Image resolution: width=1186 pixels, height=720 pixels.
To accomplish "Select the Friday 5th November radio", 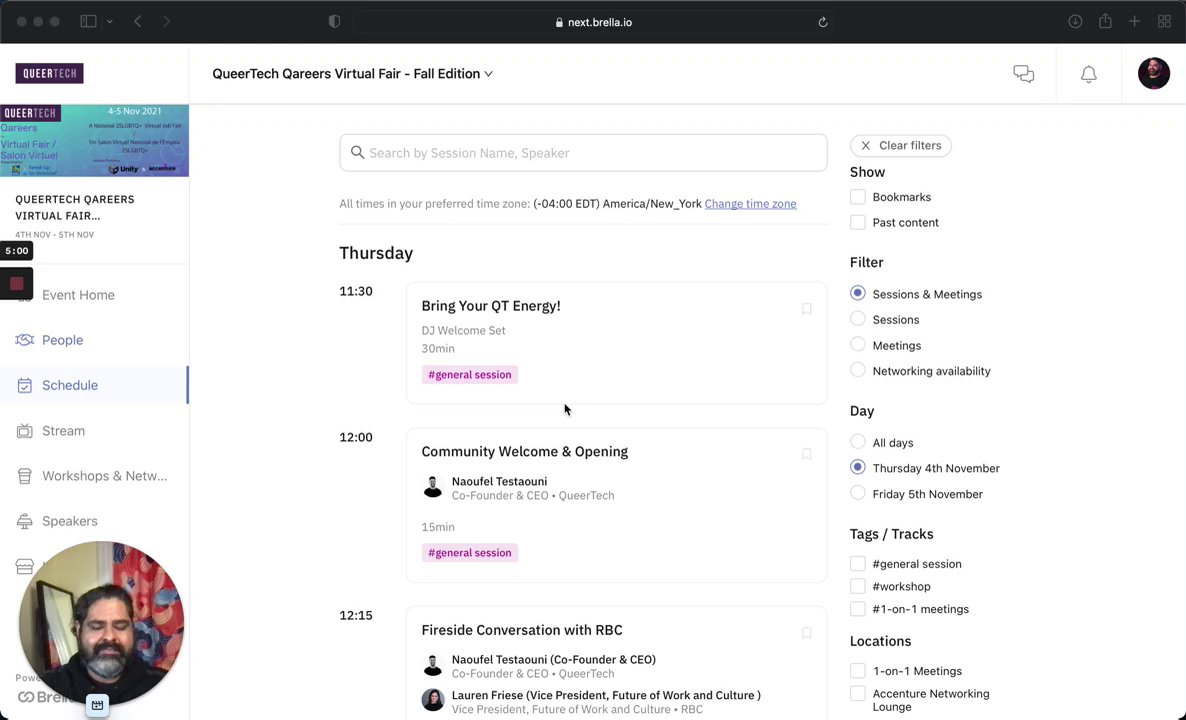I will [x=858, y=494].
